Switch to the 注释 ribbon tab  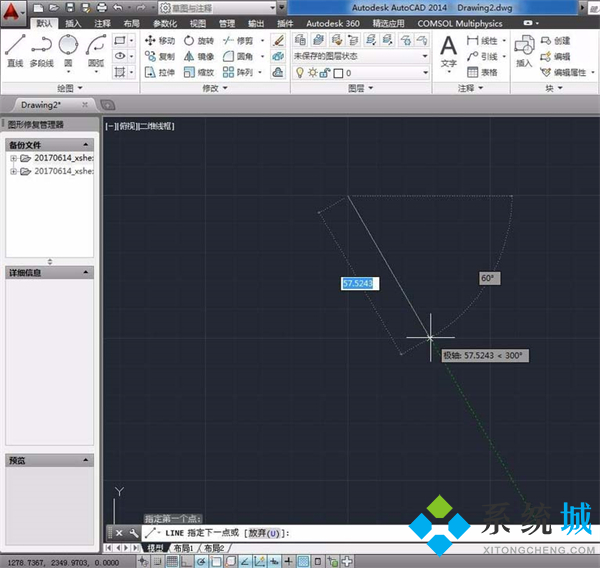(x=102, y=23)
